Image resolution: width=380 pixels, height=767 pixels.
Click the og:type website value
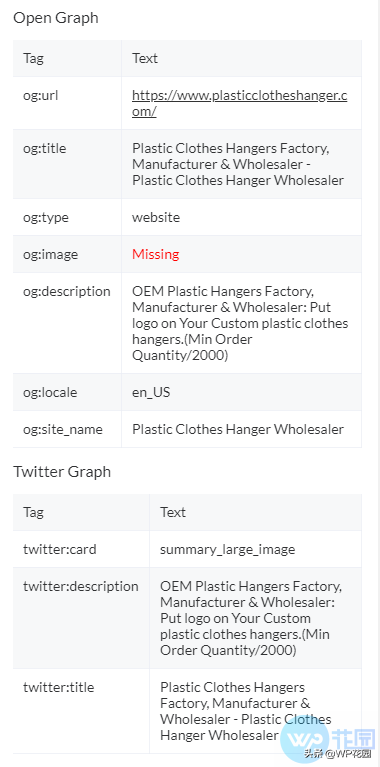coord(156,217)
